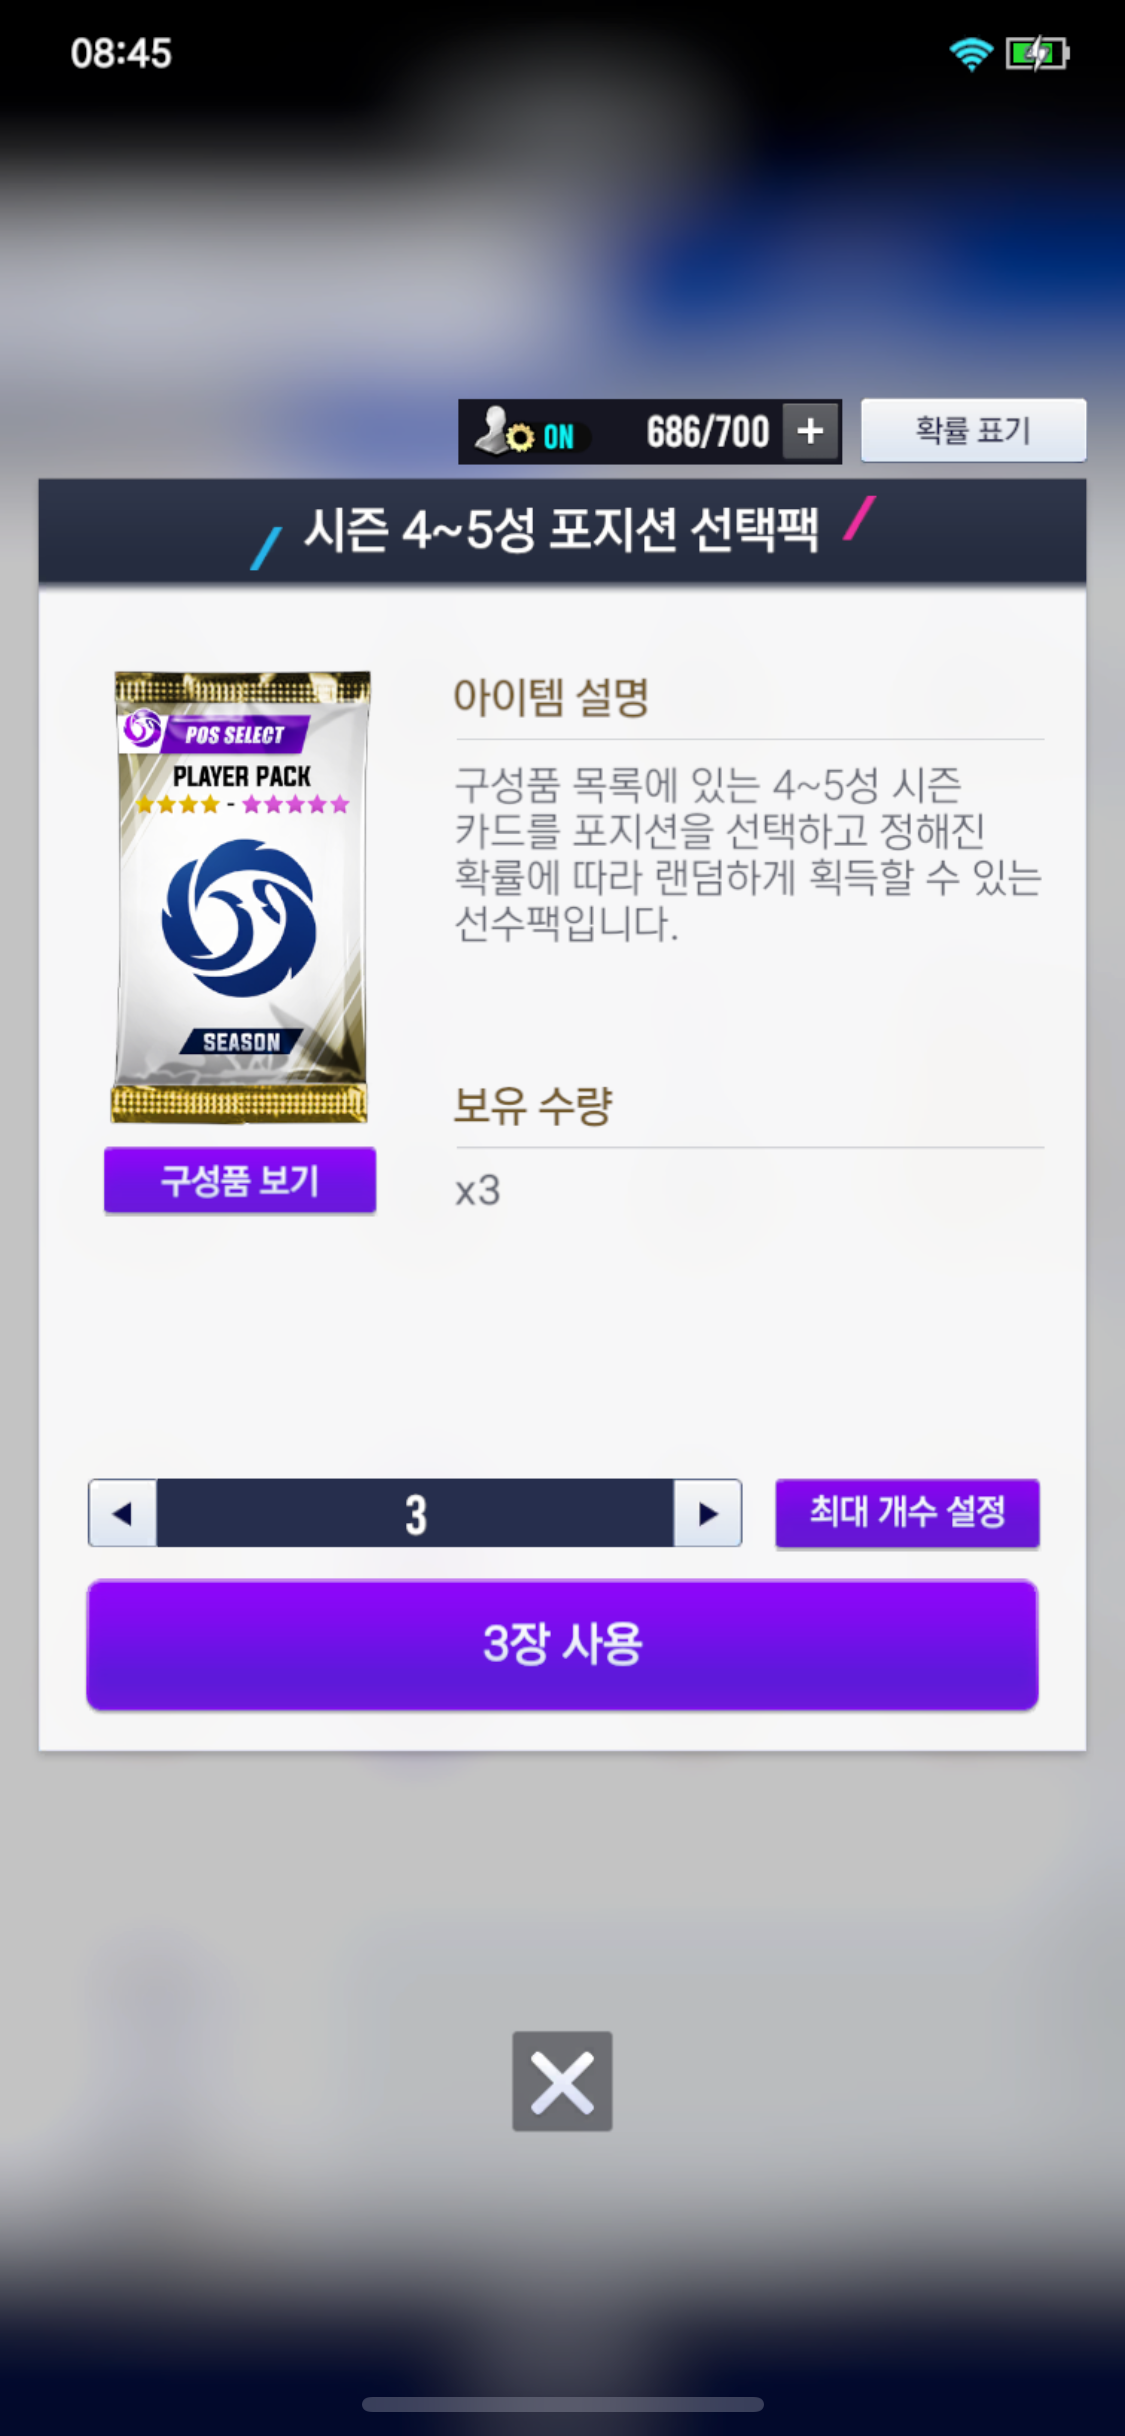This screenshot has height=2436, width=1125.
Task: Close the popup with the X icon
Action: [x=562, y=2081]
